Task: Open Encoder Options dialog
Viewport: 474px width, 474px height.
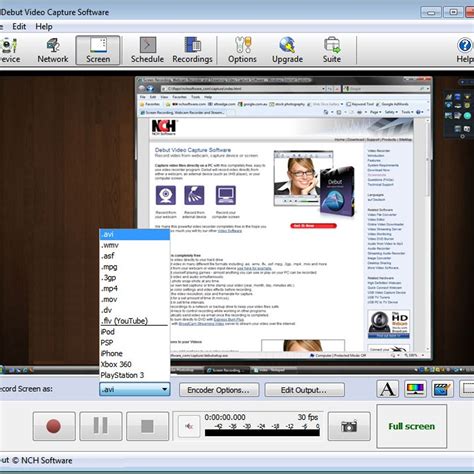Action: coord(219,390)
